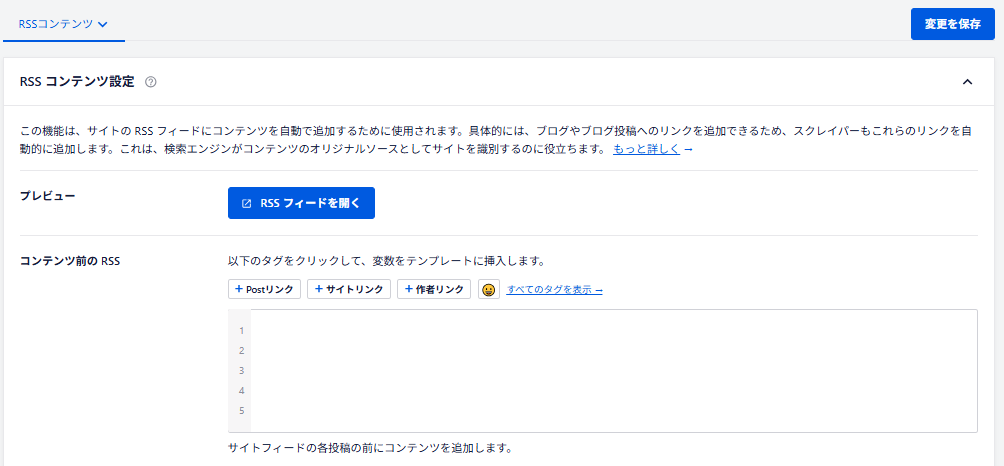Select line number 3 in the editor

point(241,371)
